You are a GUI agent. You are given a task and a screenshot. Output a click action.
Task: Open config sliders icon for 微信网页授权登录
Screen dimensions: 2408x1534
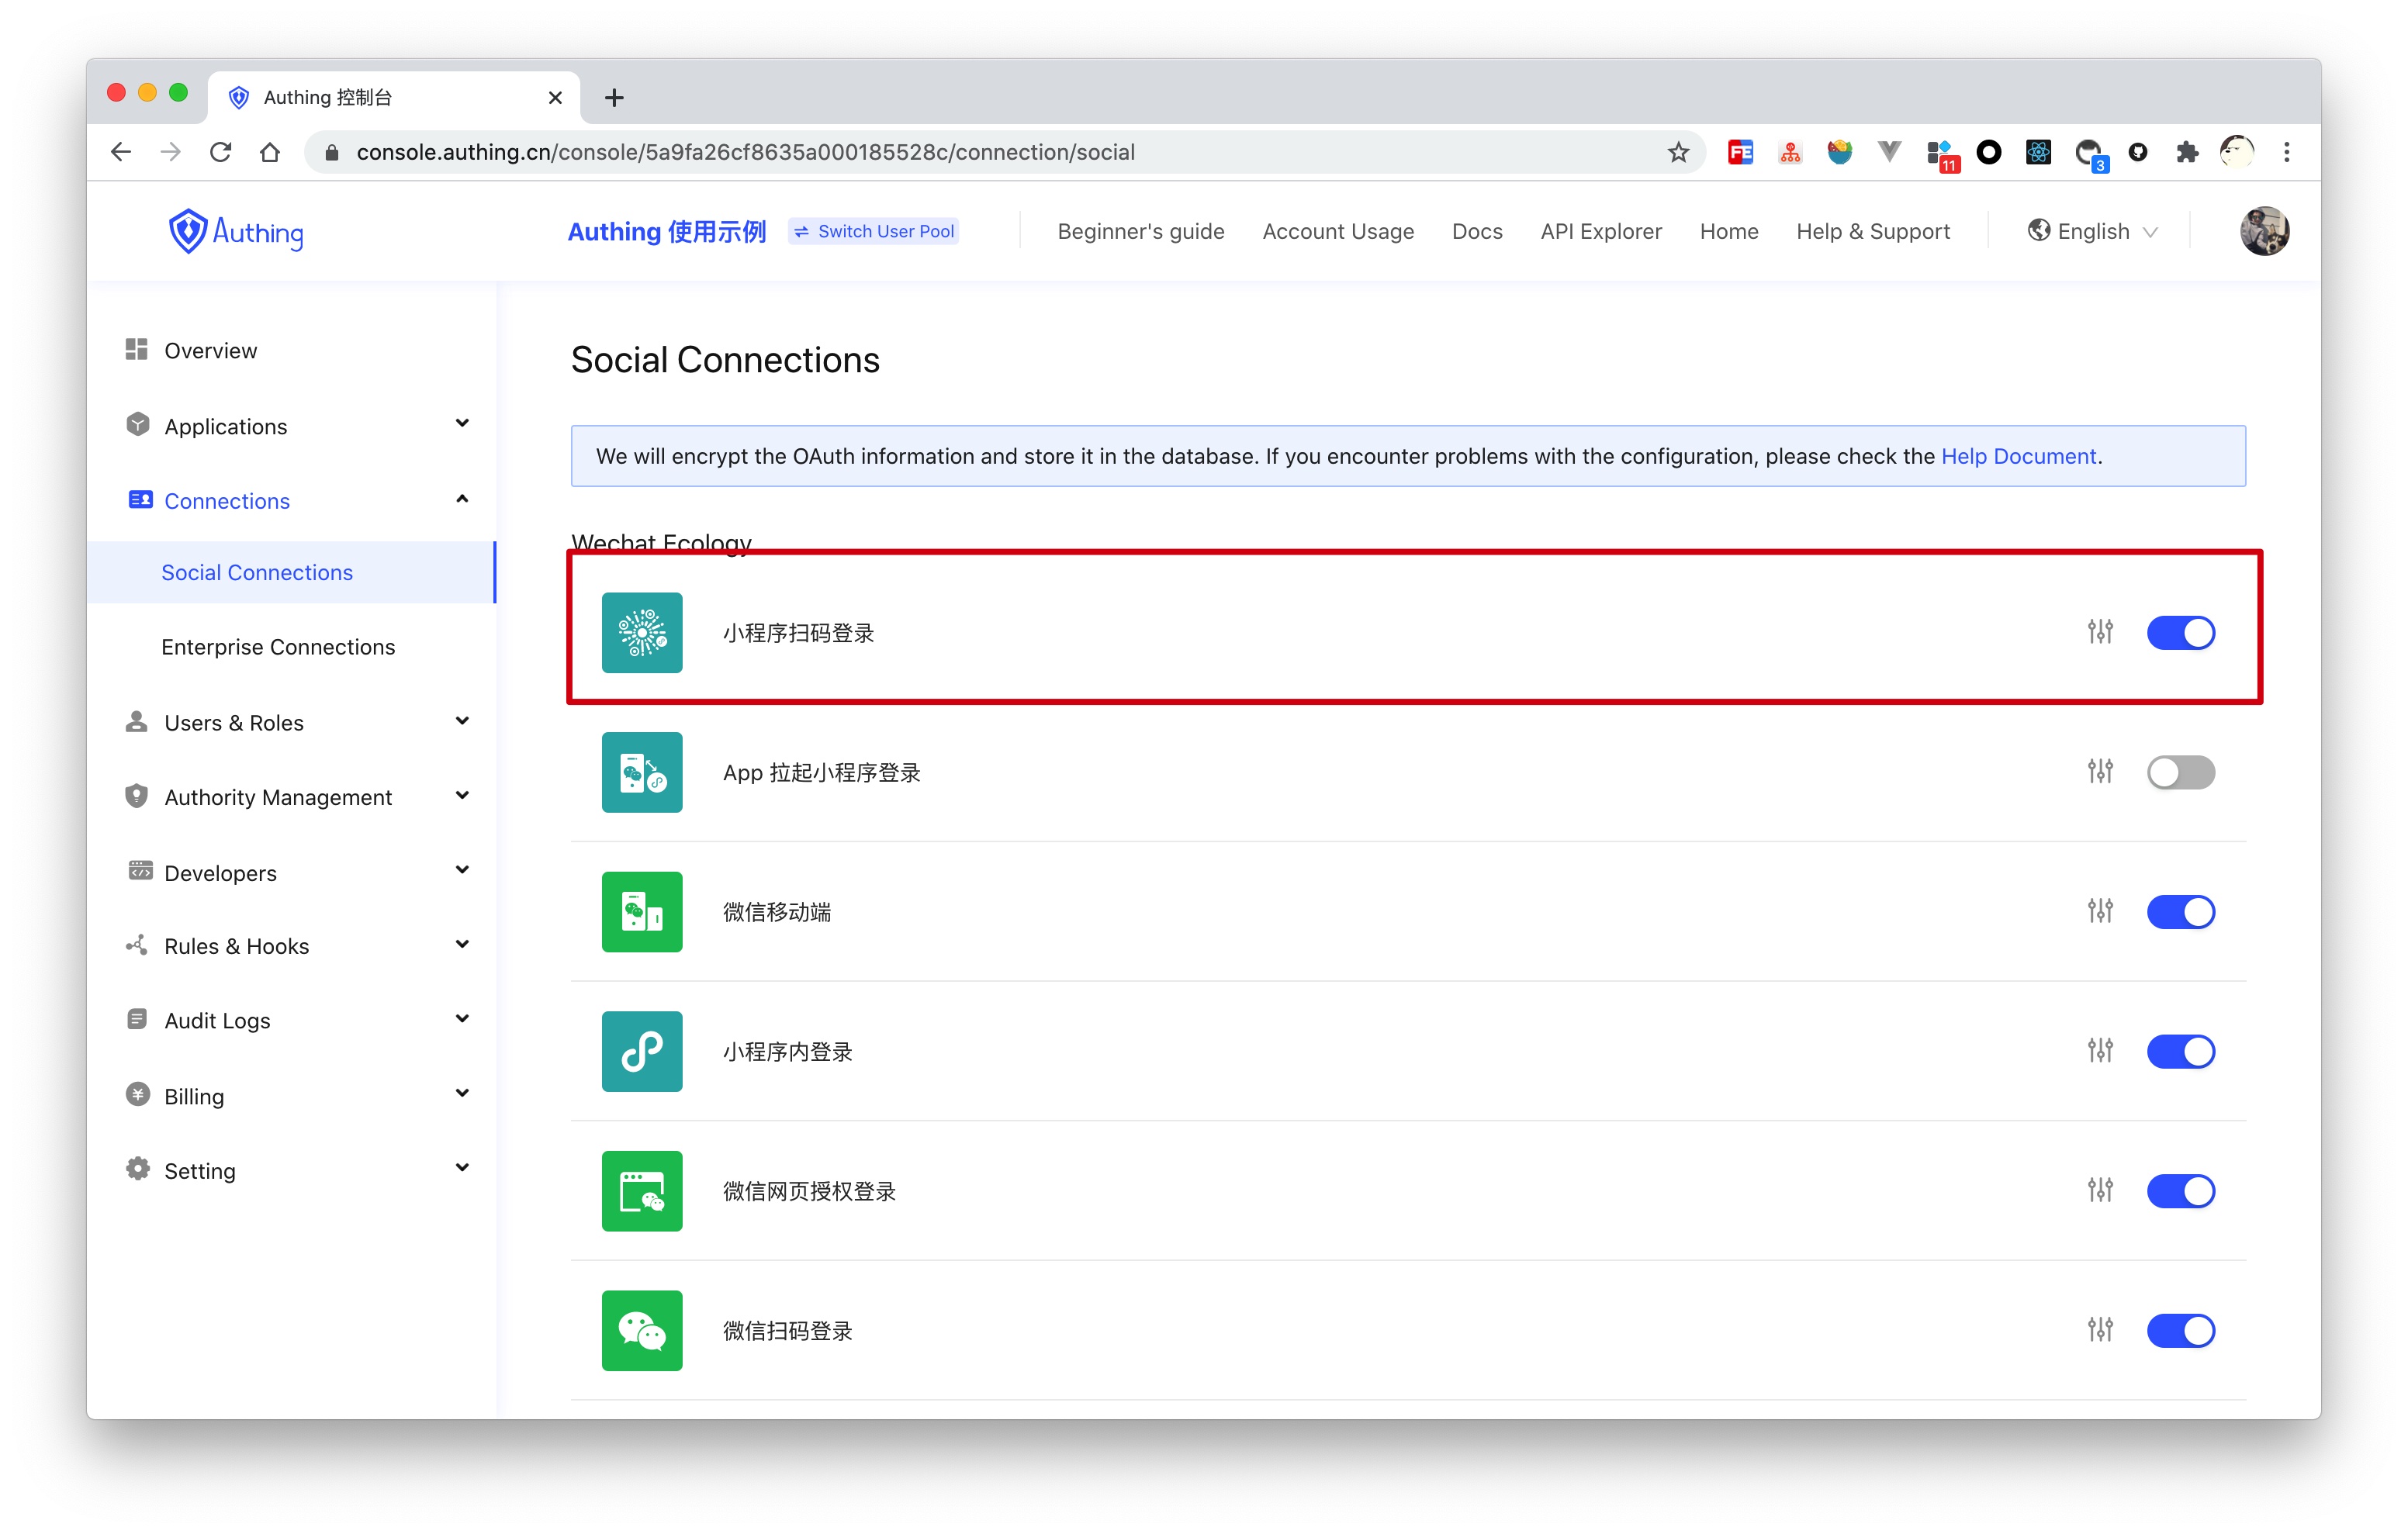(x=2099, y=1190)
